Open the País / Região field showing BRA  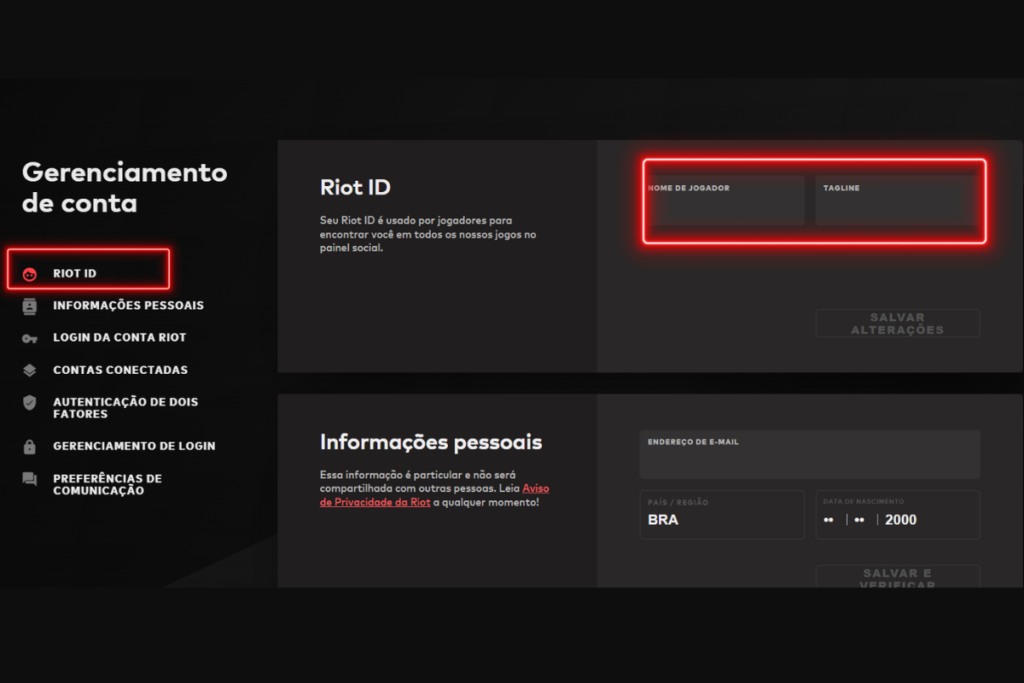(722, 515)
